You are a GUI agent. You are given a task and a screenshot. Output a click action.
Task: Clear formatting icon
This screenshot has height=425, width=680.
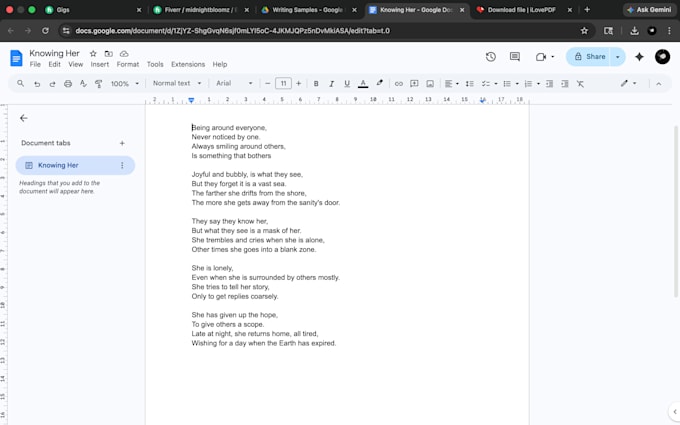pyautogui.click(x=580, y=84)
